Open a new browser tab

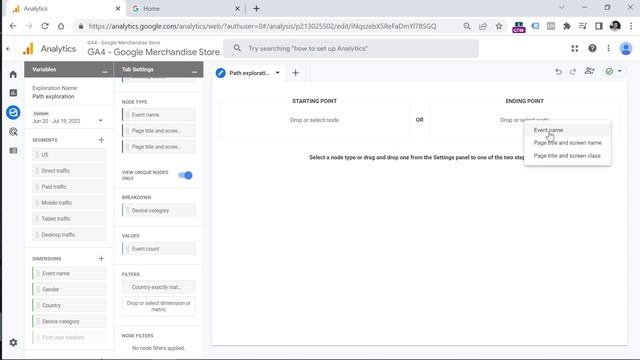point(256,9)
